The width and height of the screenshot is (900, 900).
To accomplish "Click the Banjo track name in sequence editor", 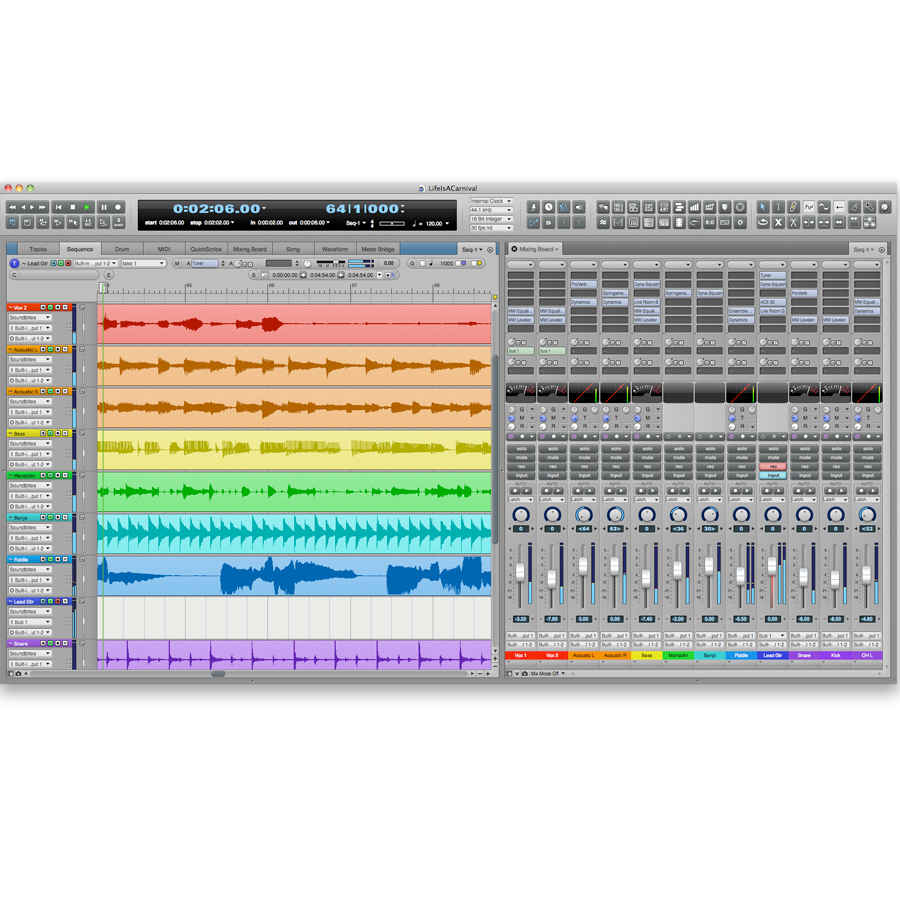I will click(21, 518).
